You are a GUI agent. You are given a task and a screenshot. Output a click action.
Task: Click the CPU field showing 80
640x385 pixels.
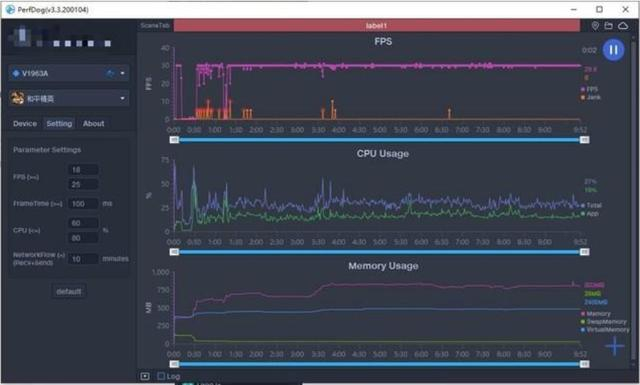click(x=83, y=238)
